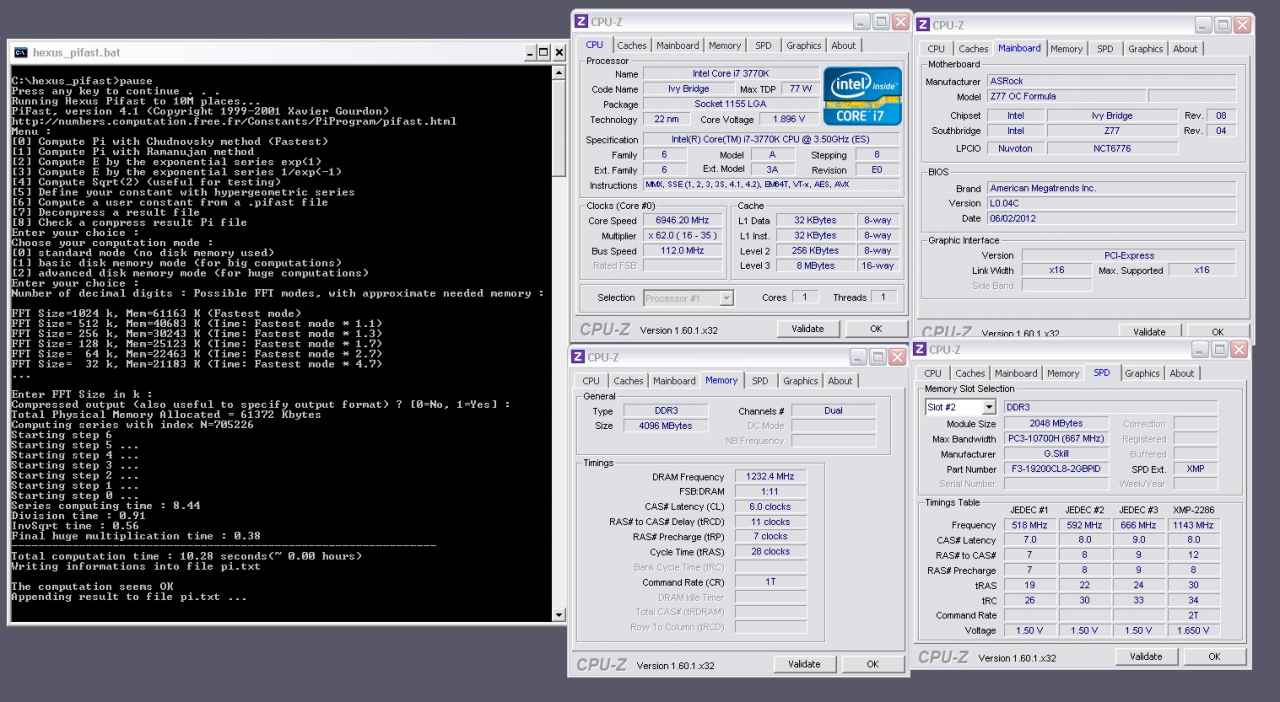Screen dimensions: 1280x702
Task: Click the Graphic Interface Version PCI-Express
Action: (1129, 255)
